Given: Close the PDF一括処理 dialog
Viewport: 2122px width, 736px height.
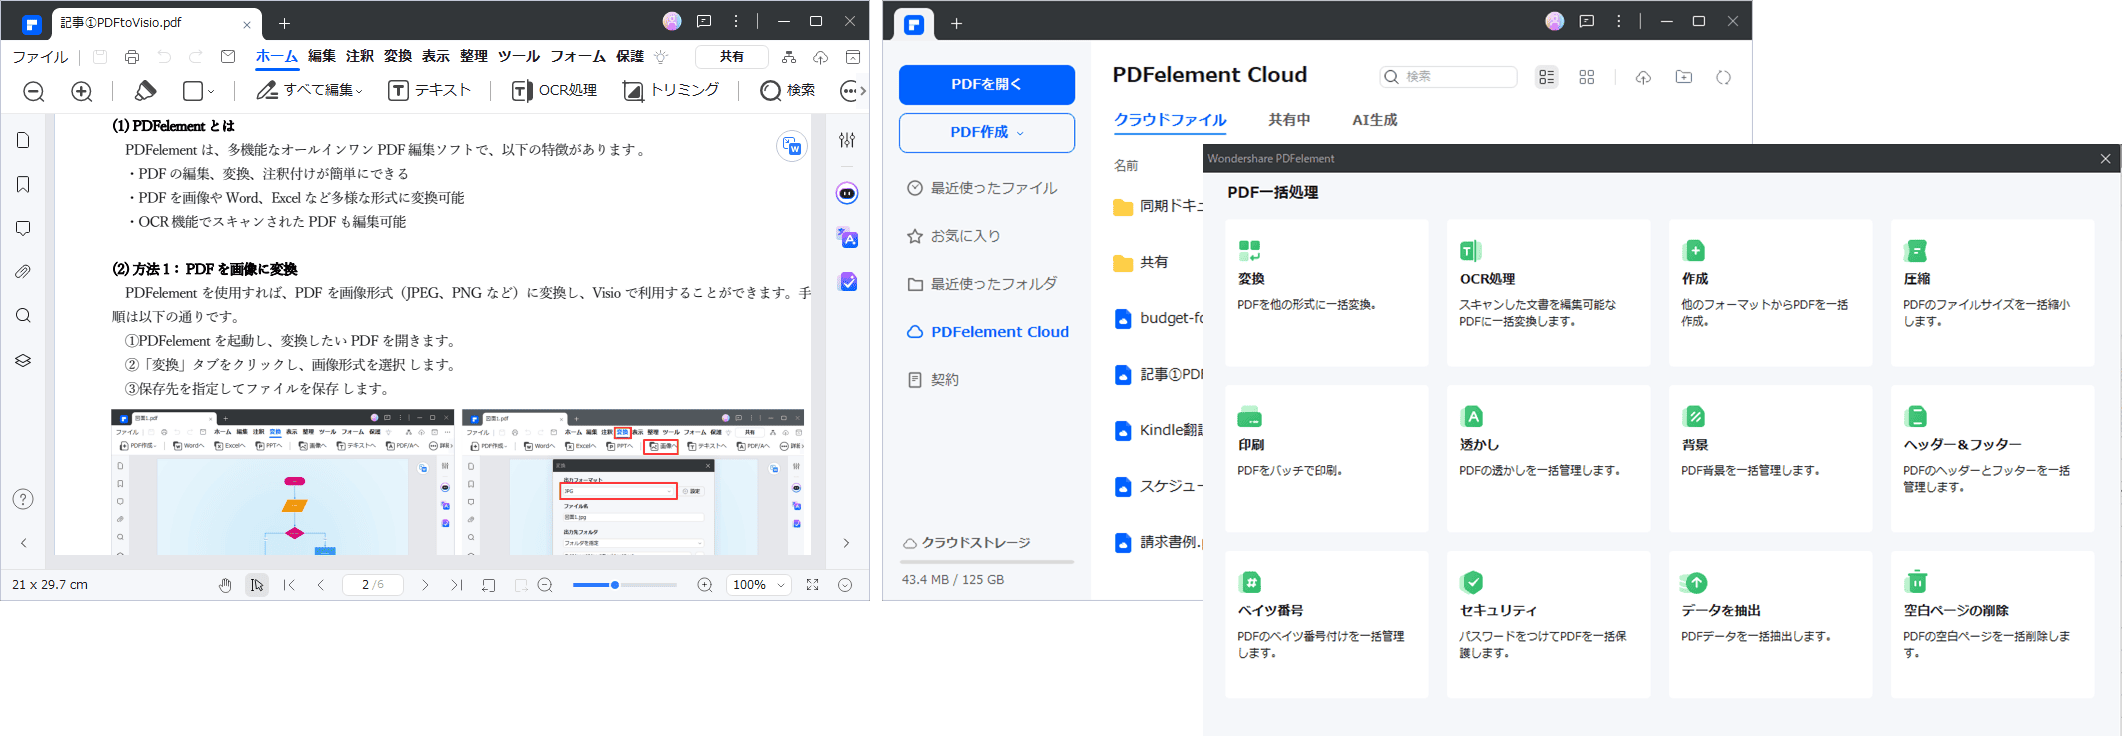Looking at the screenshot, I should coord(2105,158).
